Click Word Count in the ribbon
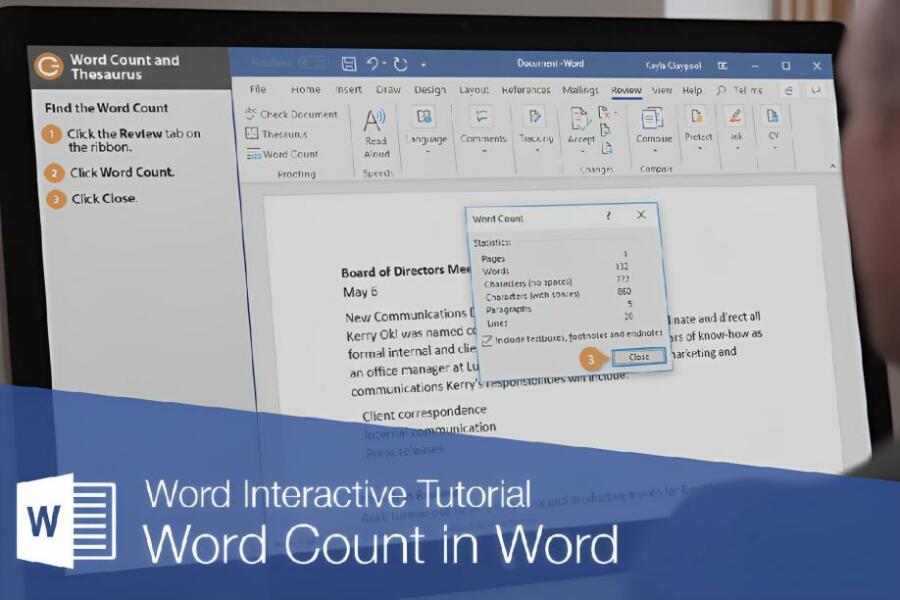This screenshot has width=900, height=600. click(x=282, y=154)
